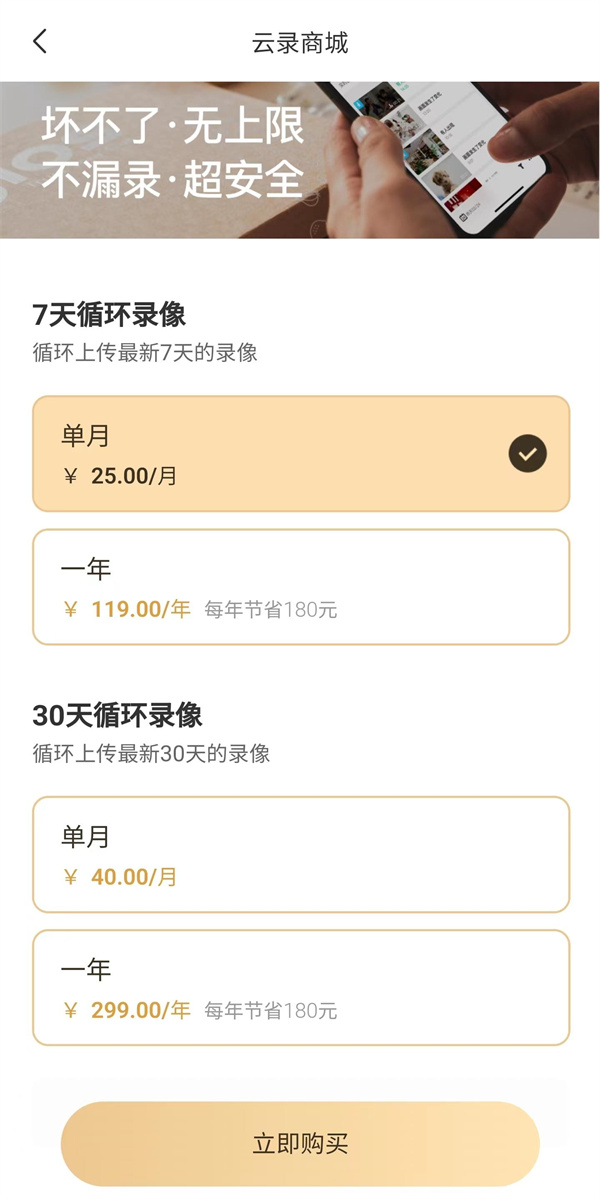Select 30天 单月 plan option
The width and height of the screenshot is (600, 1199).
coord(300,855)
